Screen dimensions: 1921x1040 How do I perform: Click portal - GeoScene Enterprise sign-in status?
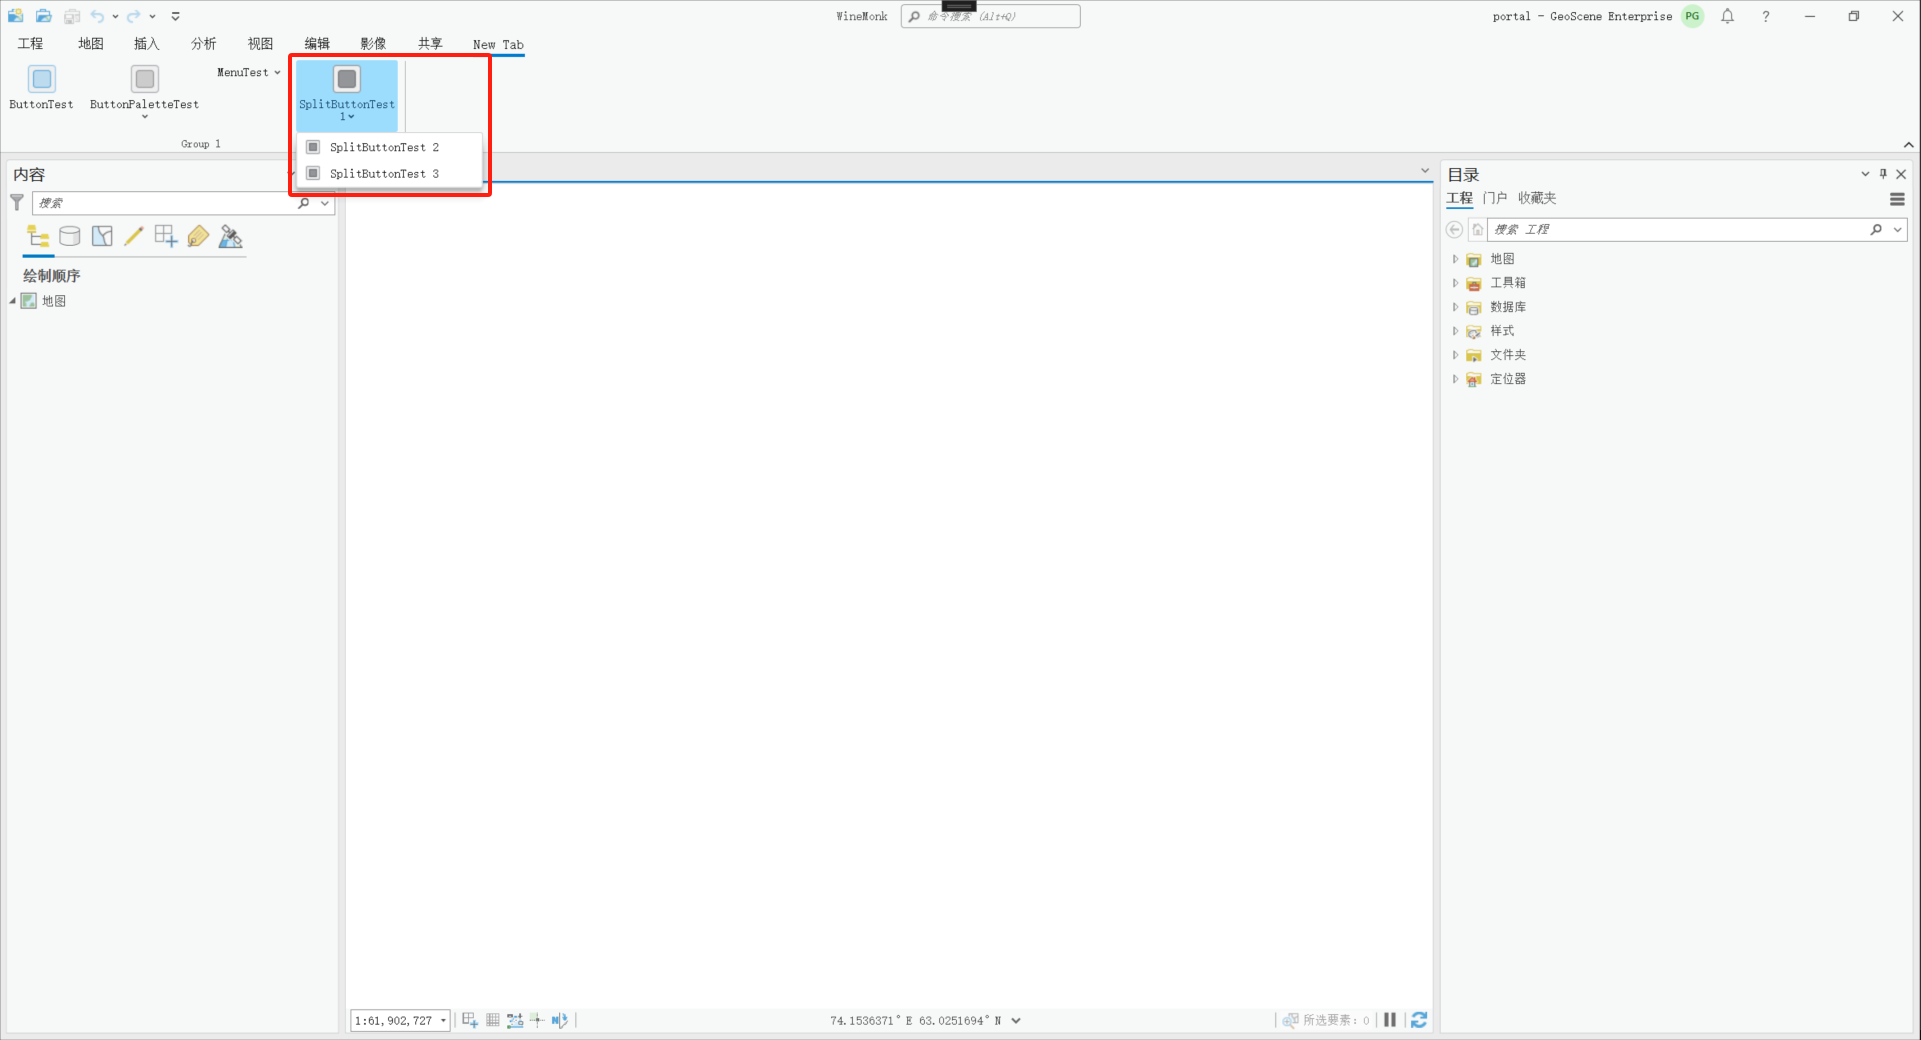1582,16
